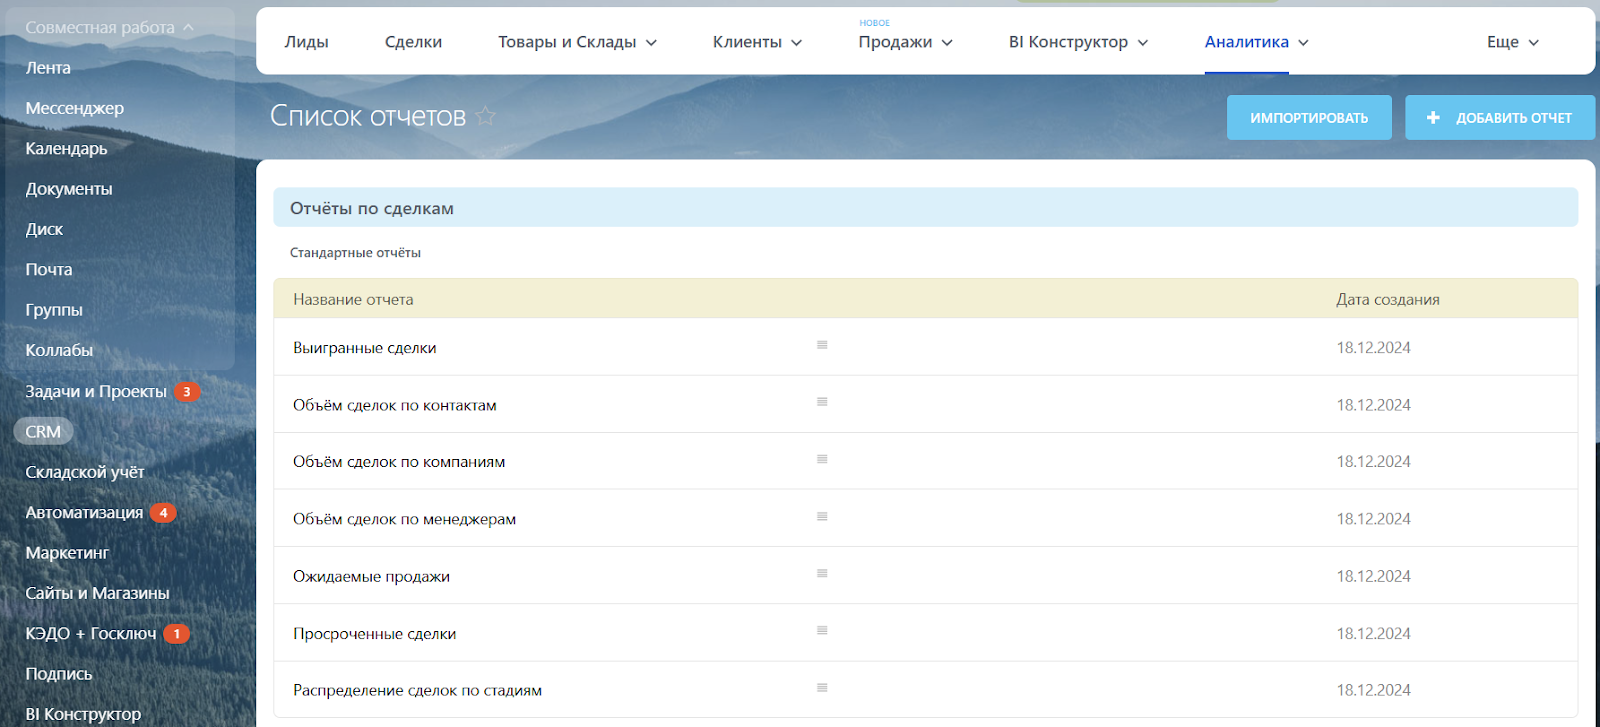Image resolution: width=1600 pixels, height=727 pixels.
Task: Open menu icon for Просроченные сделки row
Action: 822,631
